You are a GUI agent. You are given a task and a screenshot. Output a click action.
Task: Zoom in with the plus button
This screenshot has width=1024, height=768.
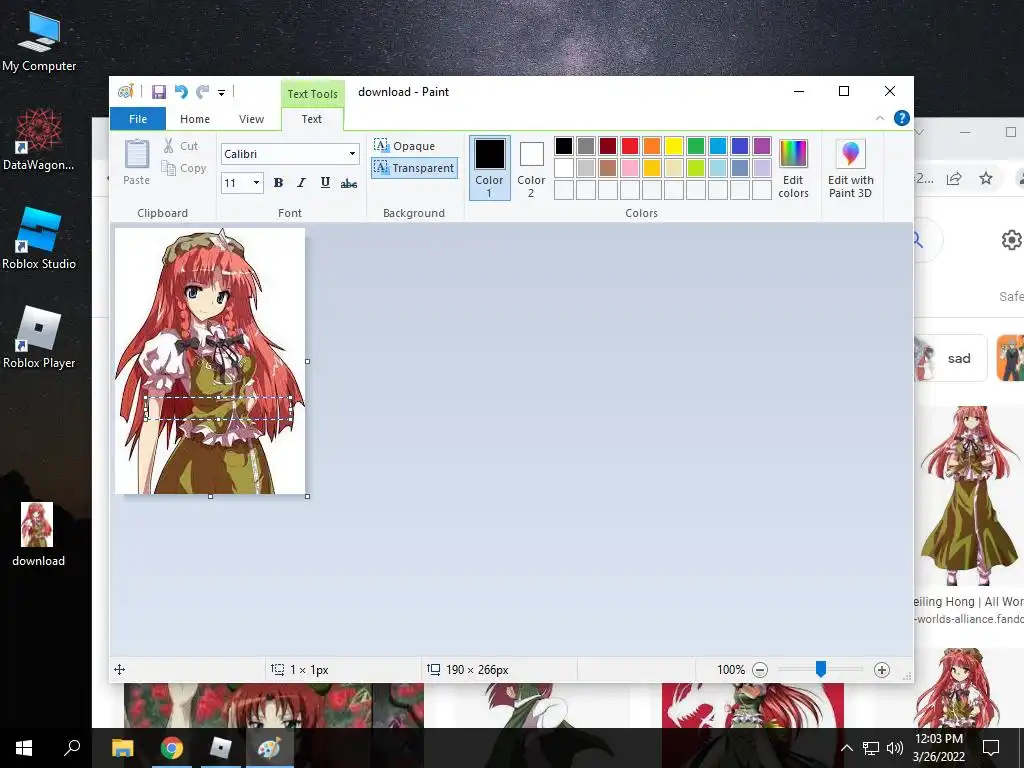(882, 669)
